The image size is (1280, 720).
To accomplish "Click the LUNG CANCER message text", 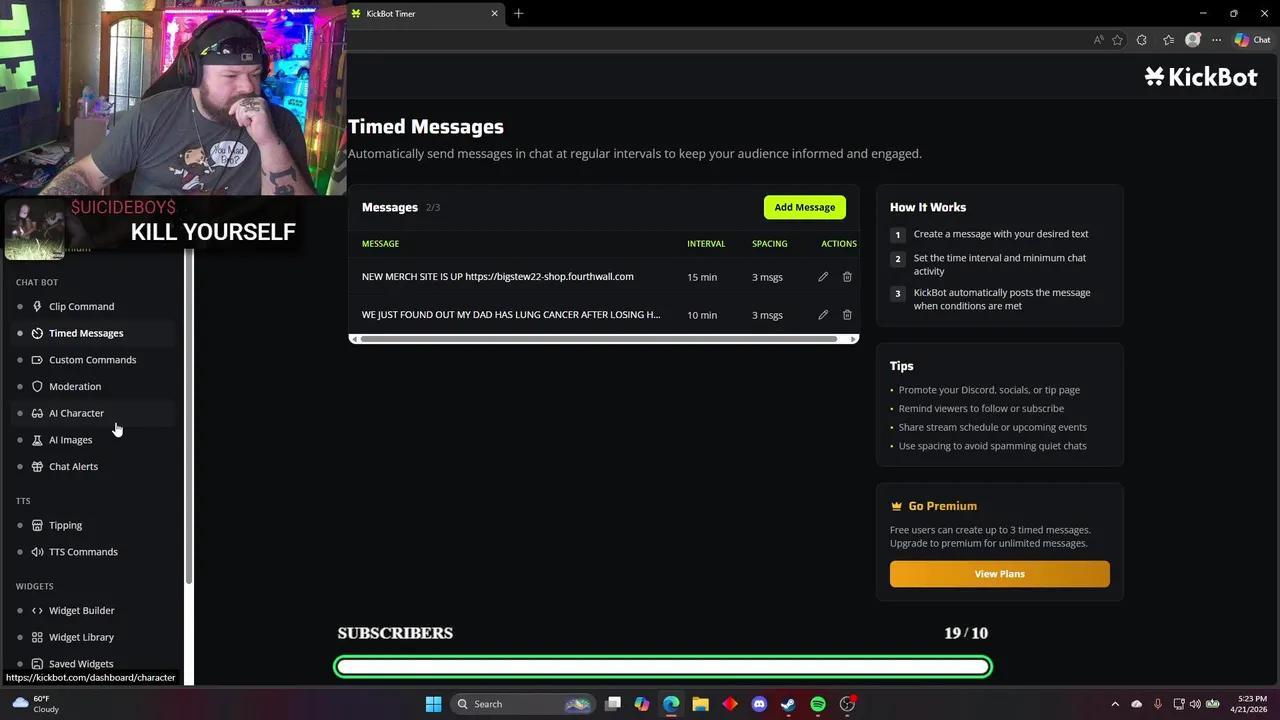I will (x=511, y=315).
